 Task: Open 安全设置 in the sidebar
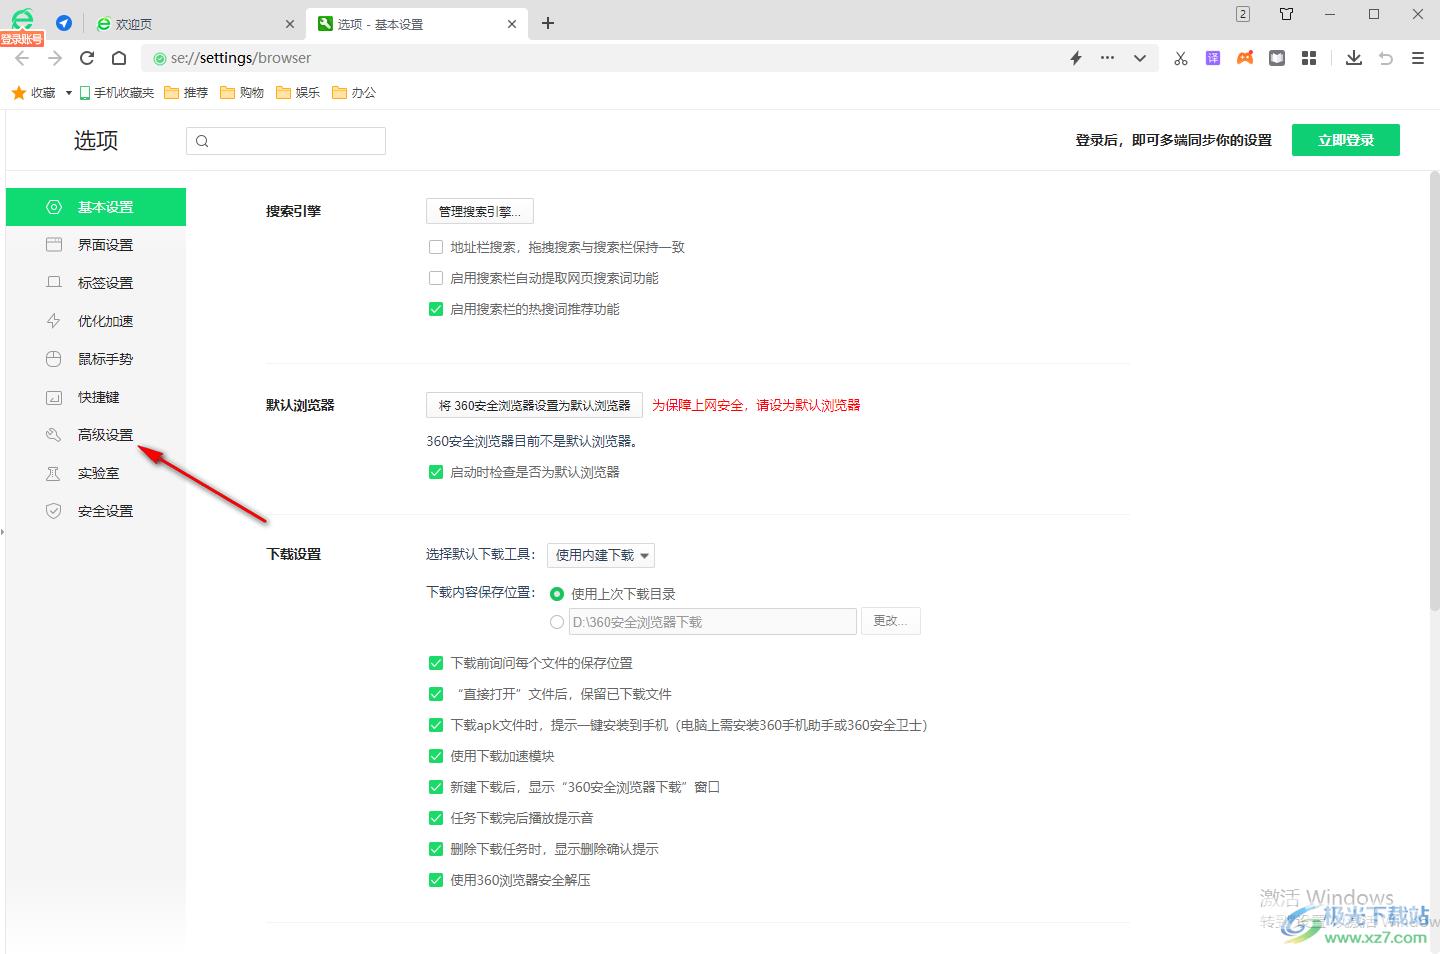tap(96, 511)
